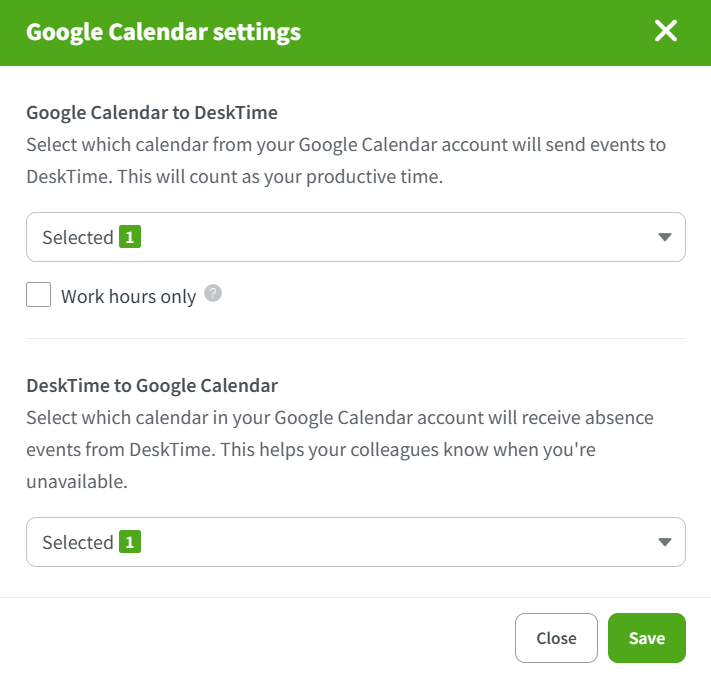Click the green count badge in first dropdown

click(129, 237)
